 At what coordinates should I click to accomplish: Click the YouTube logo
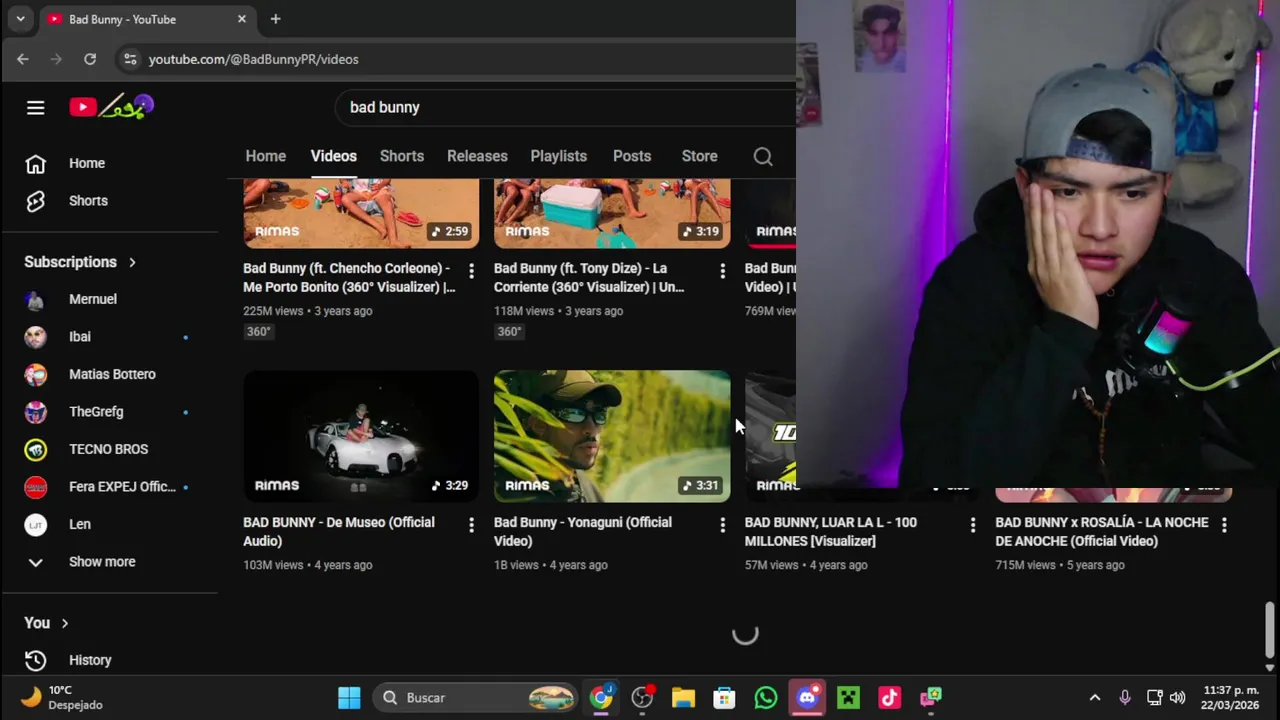click(x=111, y=107)
